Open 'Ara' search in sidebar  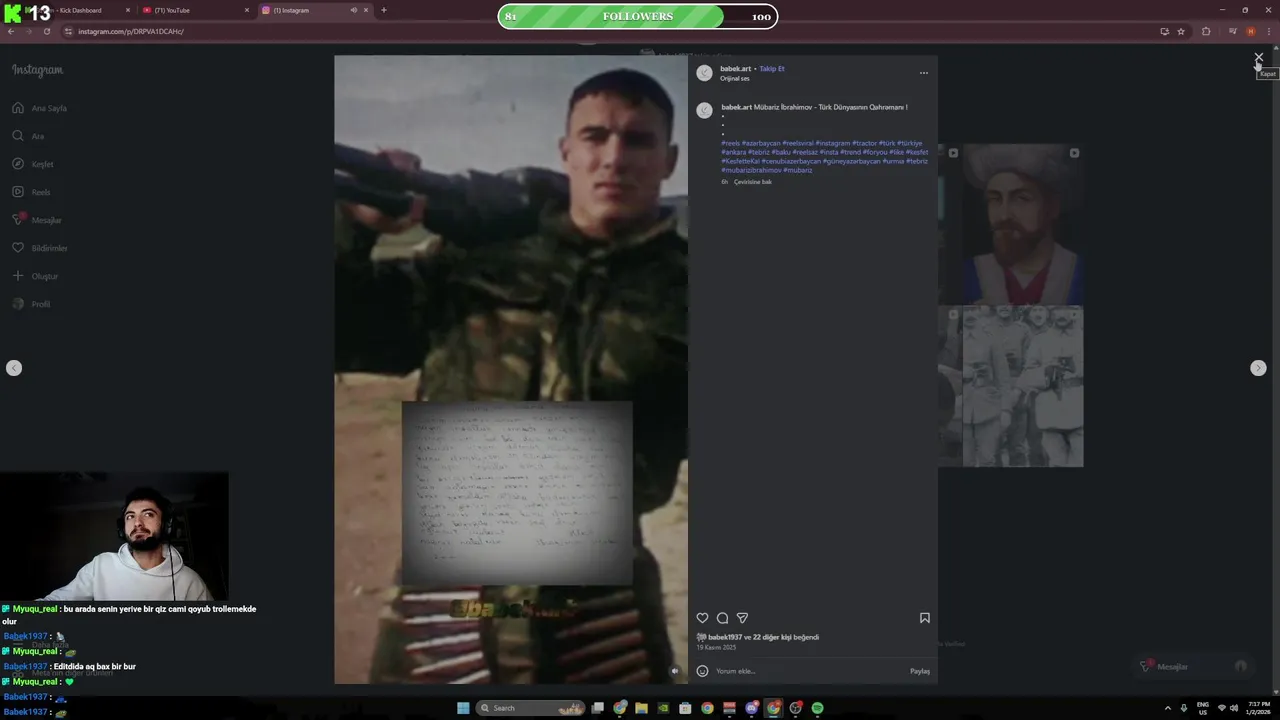(x=28, y=136)
